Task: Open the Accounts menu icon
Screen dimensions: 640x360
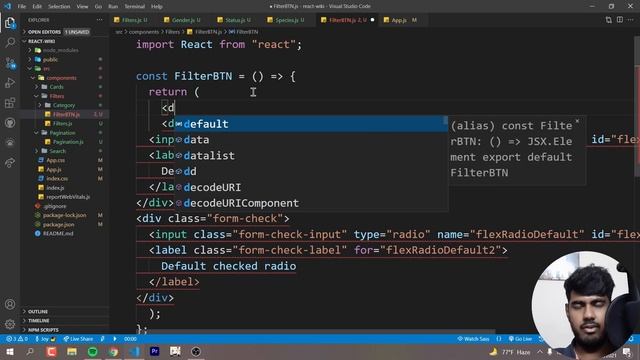Action: 10,304
